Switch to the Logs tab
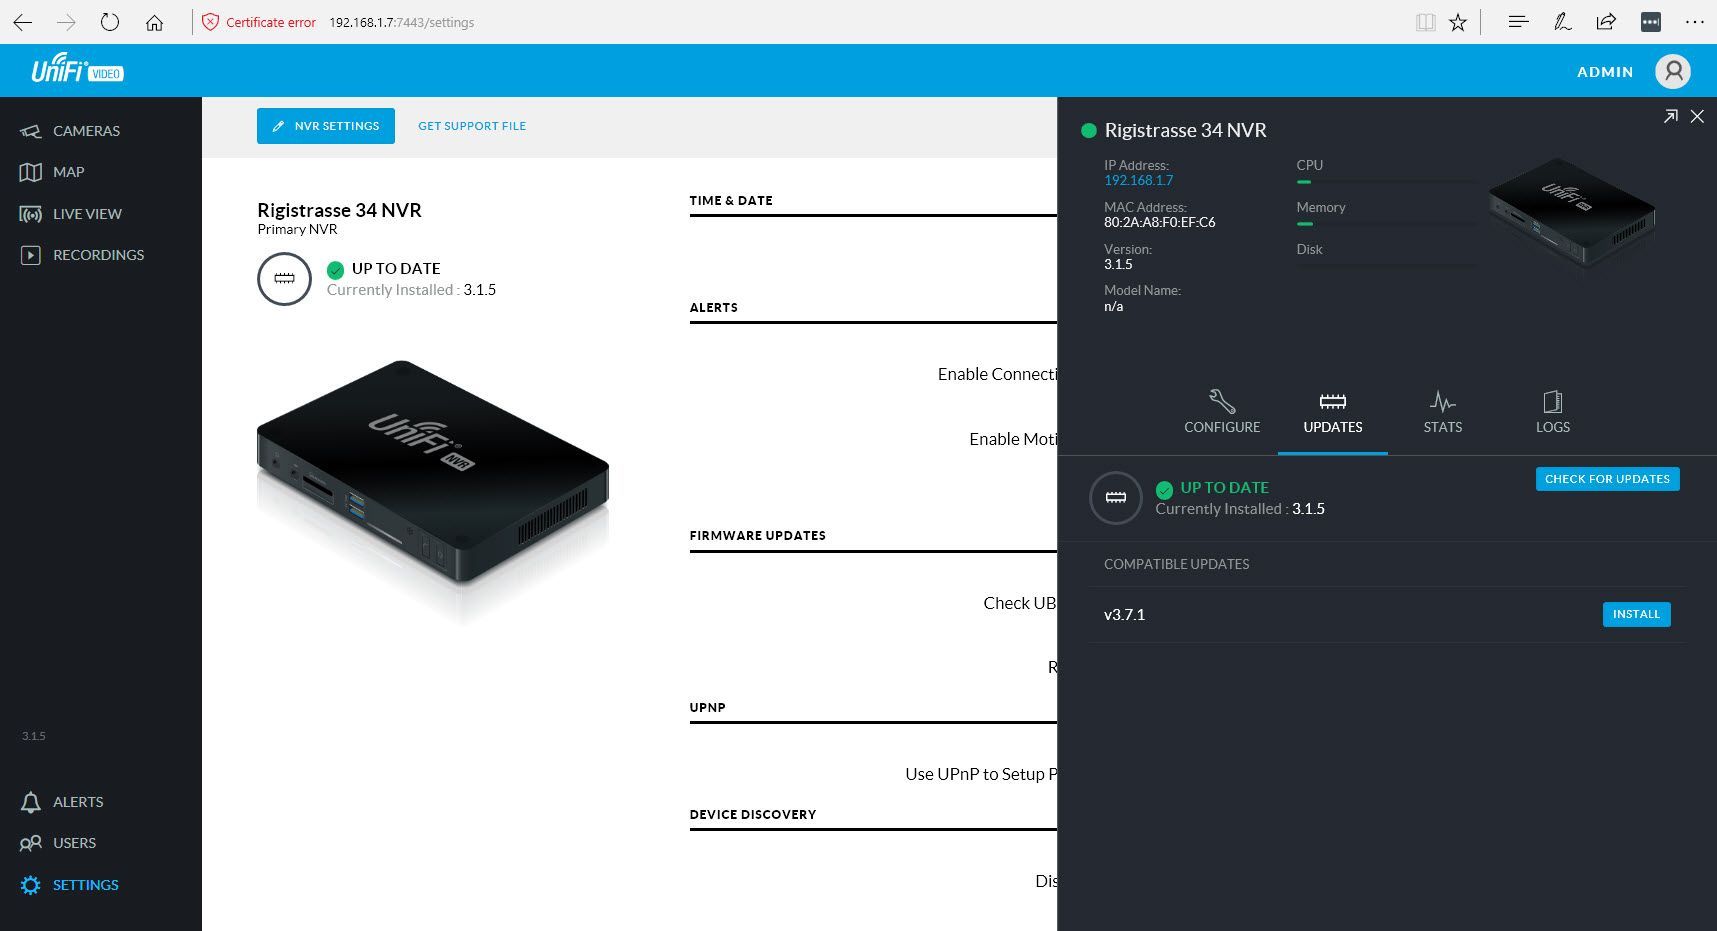 click(x=1553, y=412)
